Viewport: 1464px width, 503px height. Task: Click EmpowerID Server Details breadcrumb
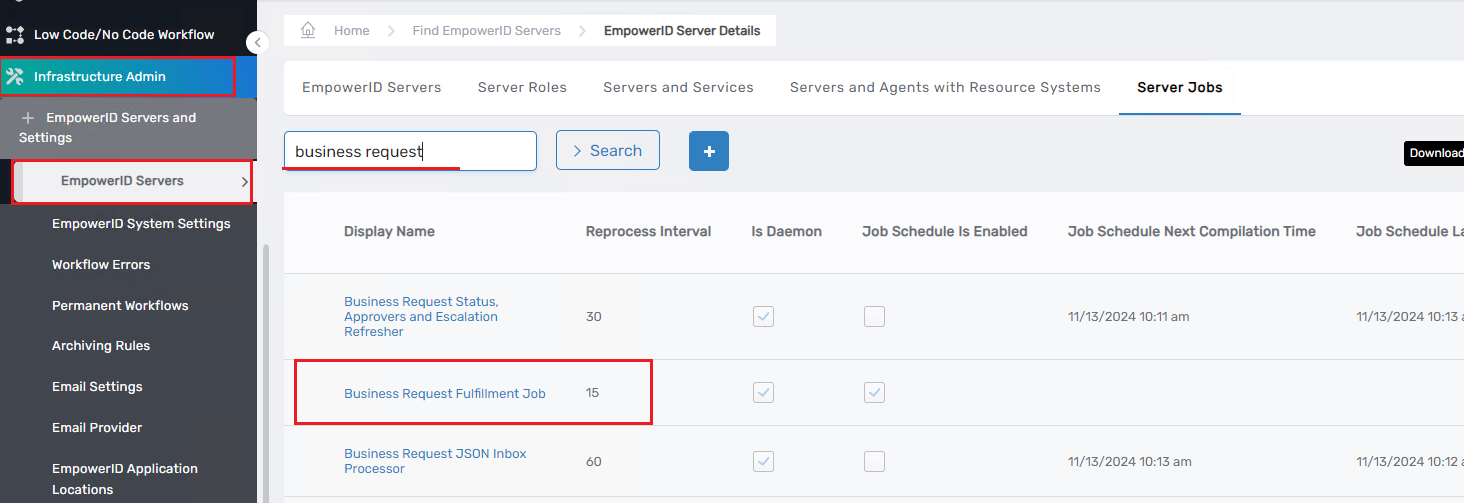[x=682, y=31]
